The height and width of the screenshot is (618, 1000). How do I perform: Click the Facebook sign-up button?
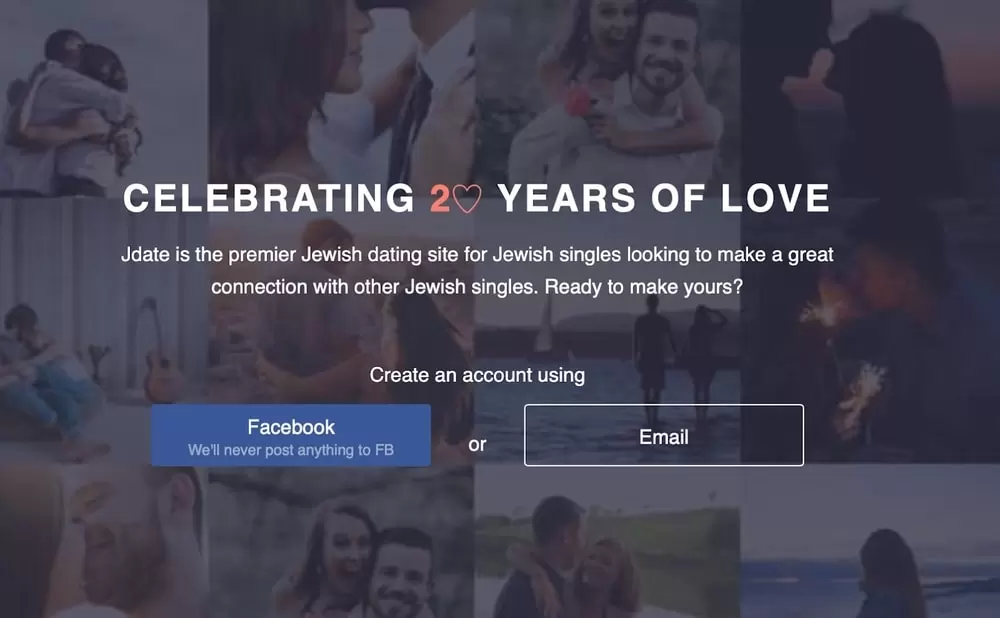click(x=291, y=435)
